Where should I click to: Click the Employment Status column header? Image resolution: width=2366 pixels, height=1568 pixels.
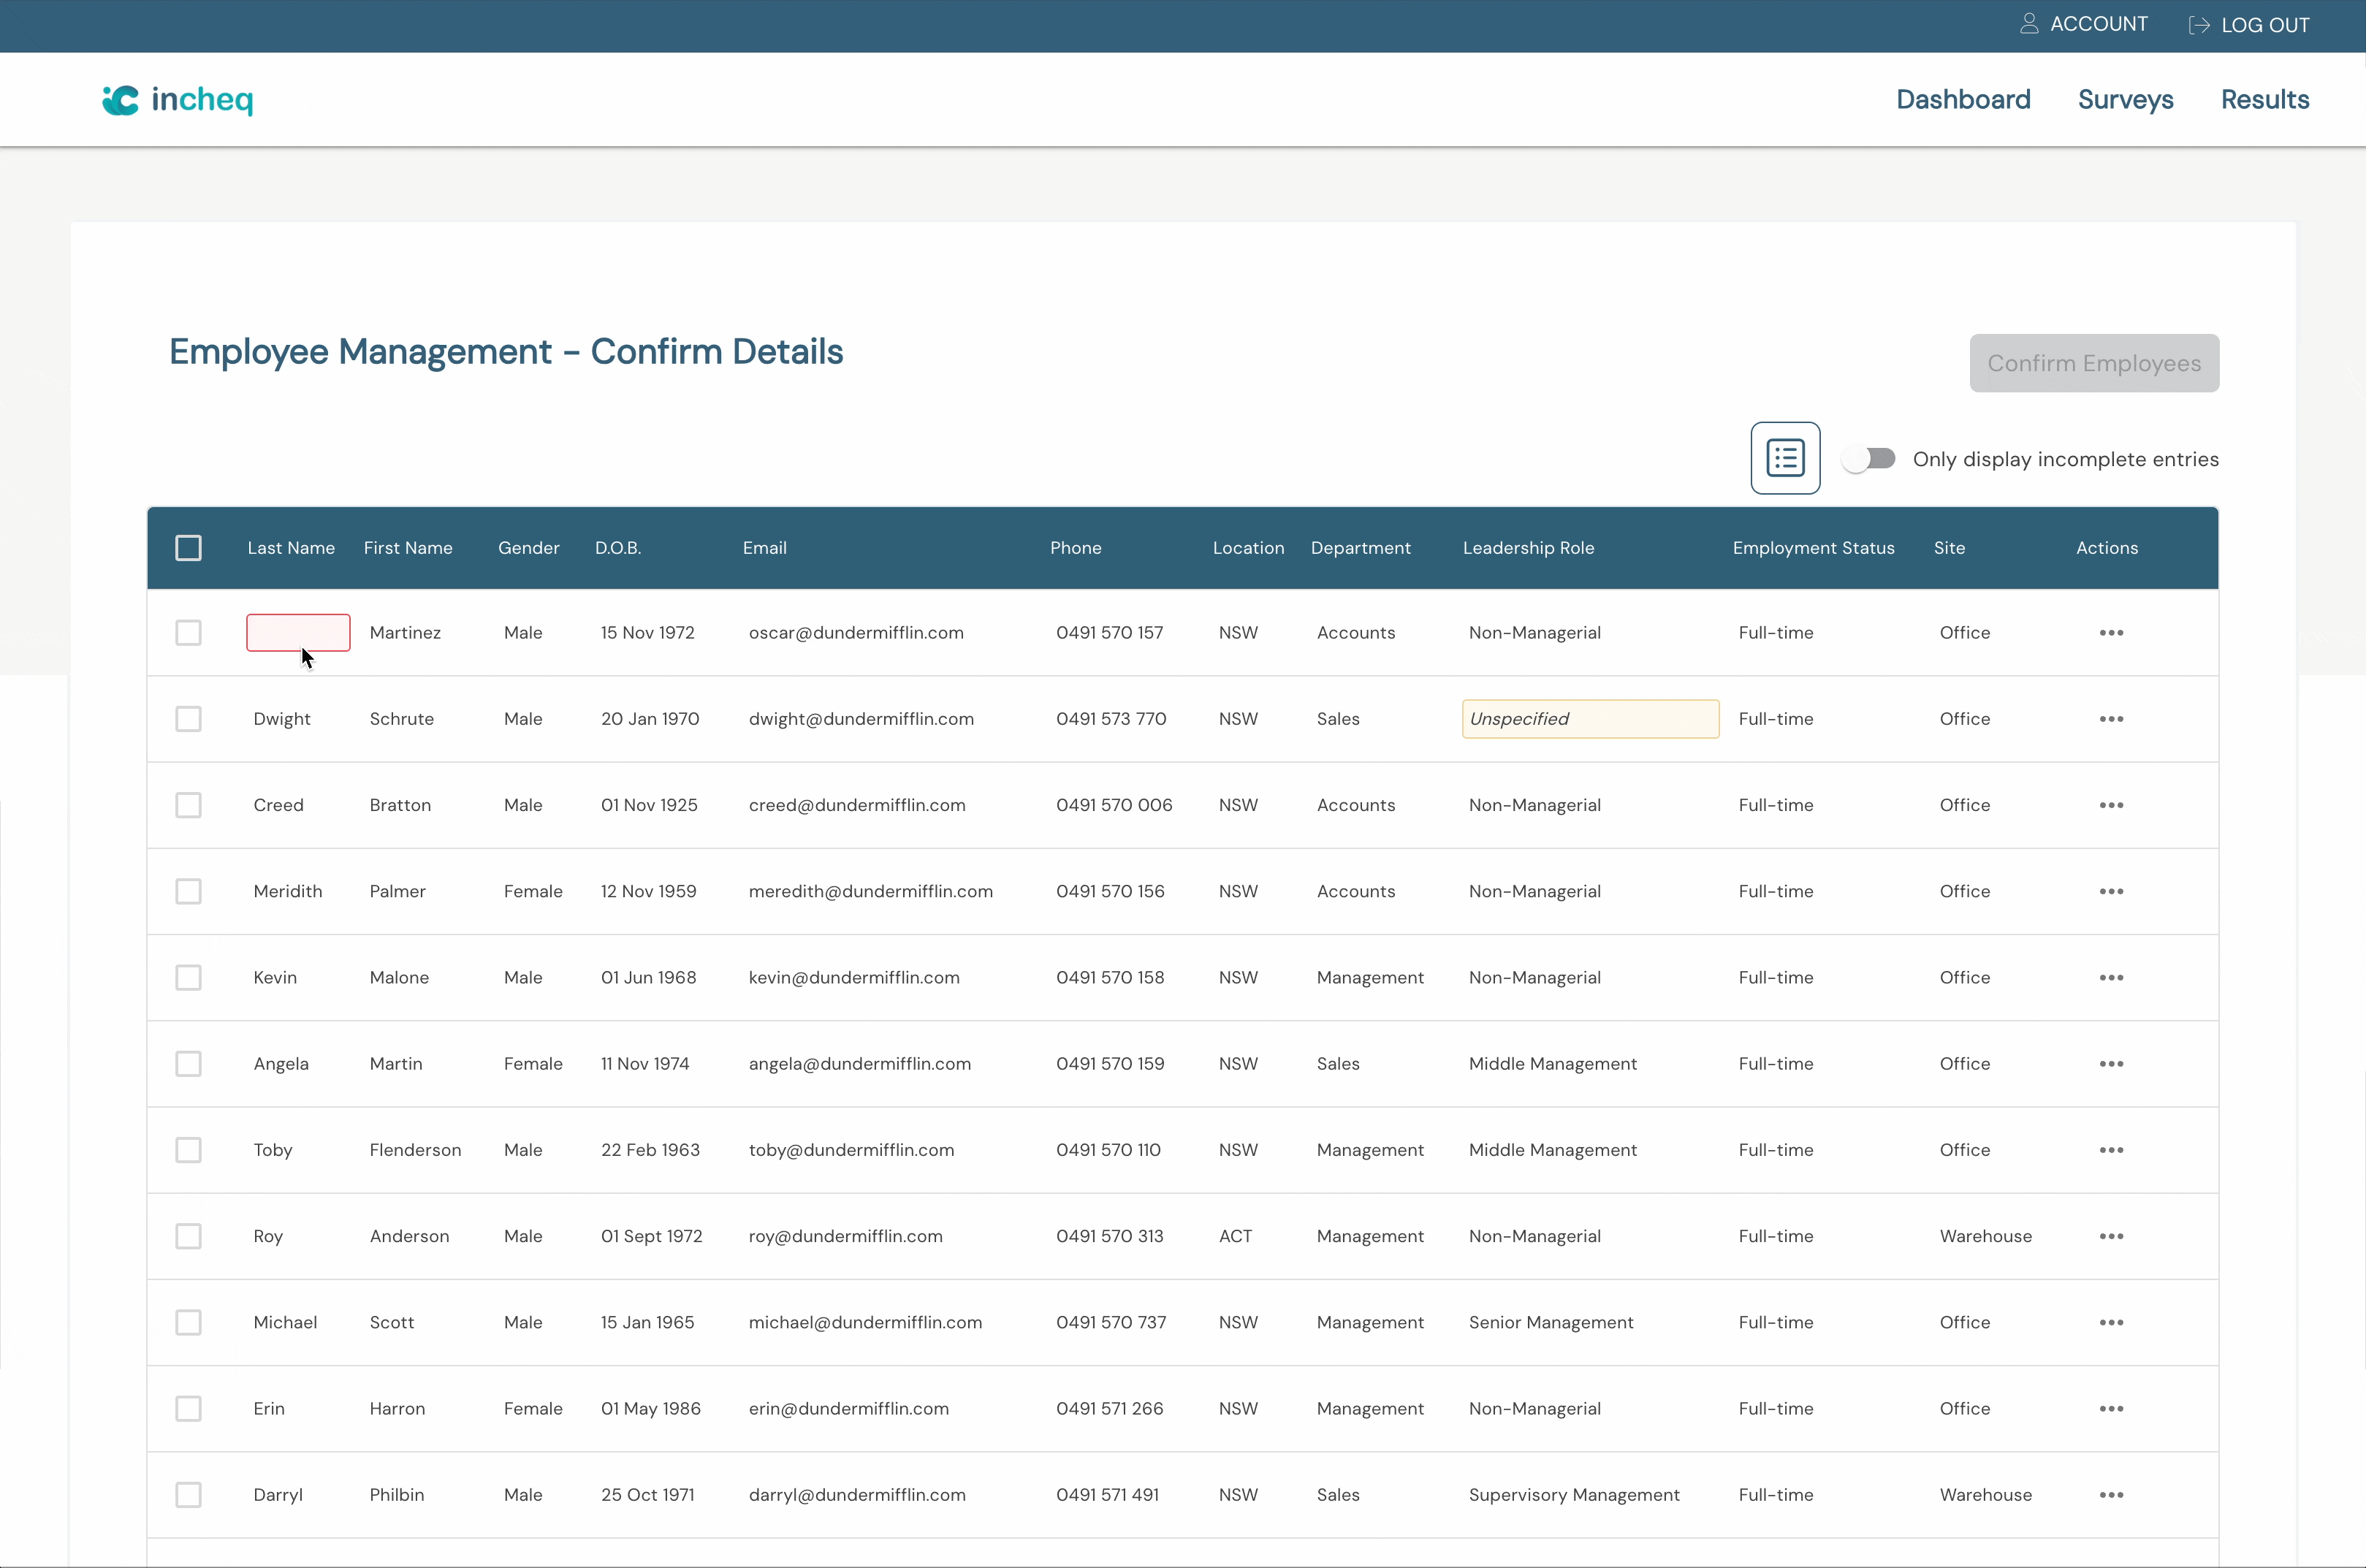pos(1813,548)
